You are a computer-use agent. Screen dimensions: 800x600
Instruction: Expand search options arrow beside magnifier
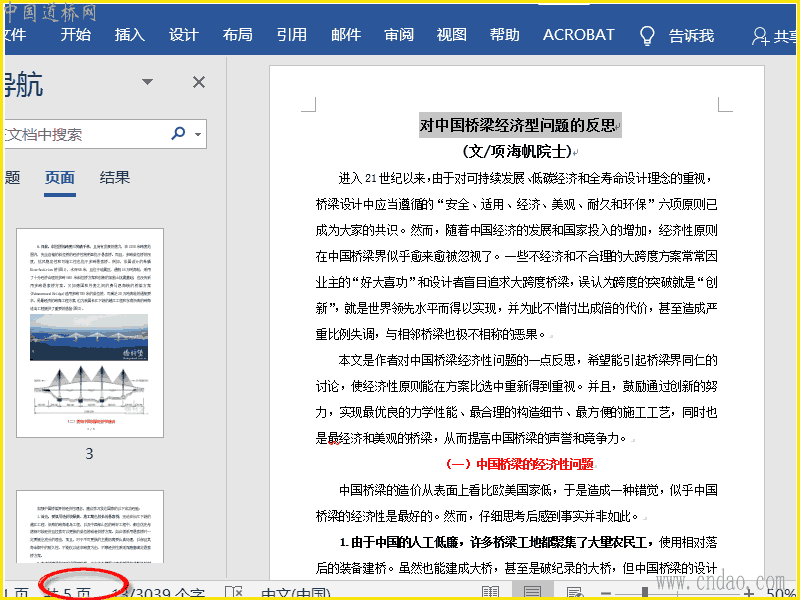pyautogui.click(x=197, y=135)
